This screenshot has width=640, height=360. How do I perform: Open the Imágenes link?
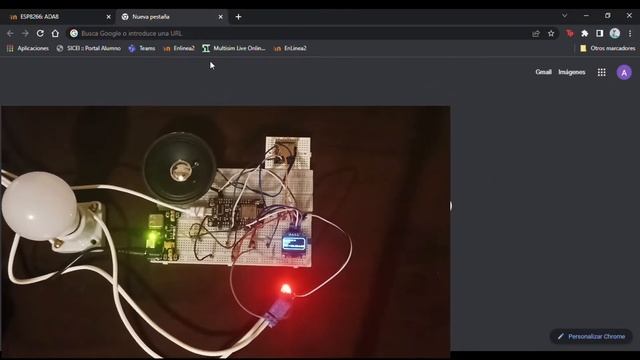point(571,72)
